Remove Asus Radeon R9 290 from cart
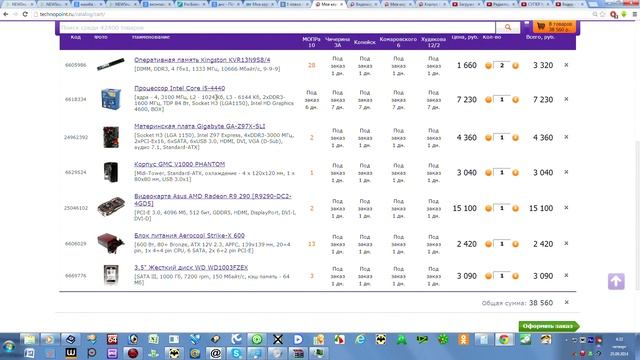The width and height of the screenshot is (640, 360). [x=566, y=207]
